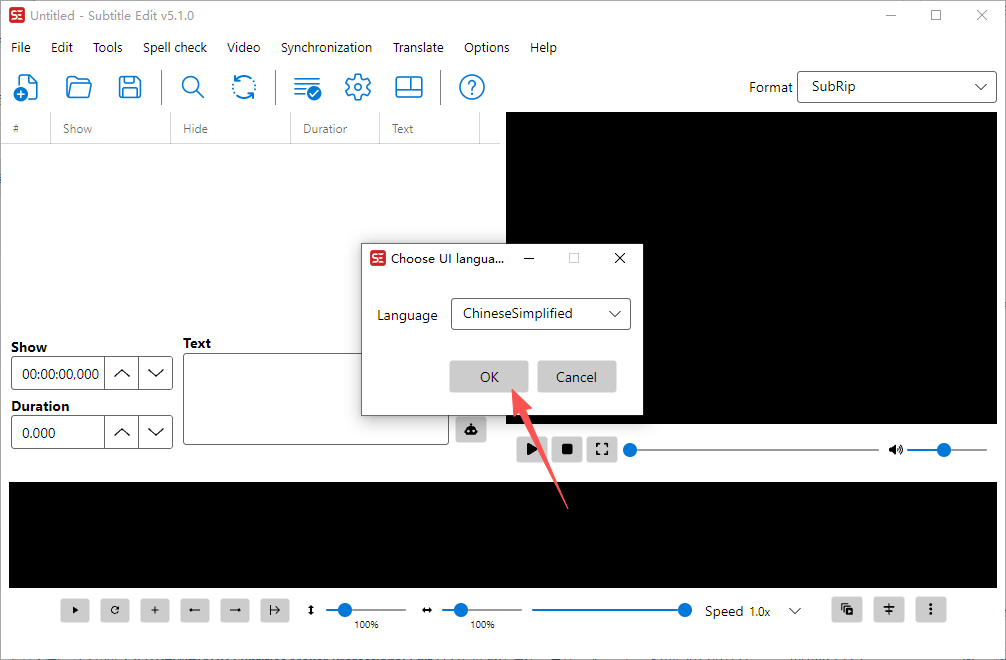
Task: Click the # column header
Action: pyautogui.click(x=26, y=128)
